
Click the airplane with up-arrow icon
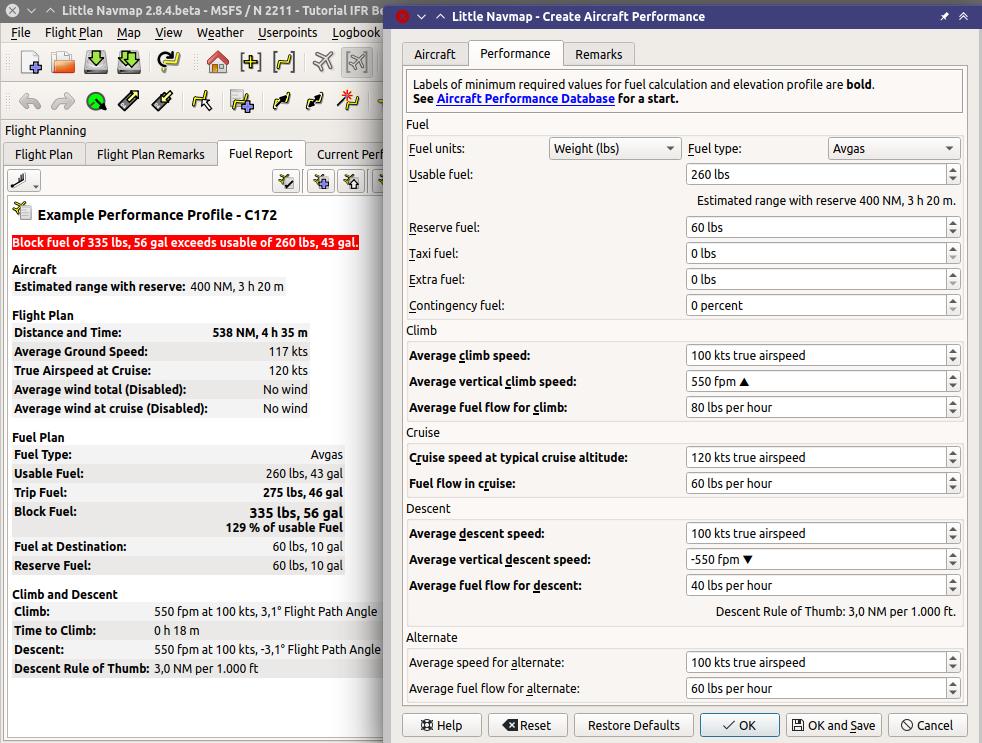351,181
